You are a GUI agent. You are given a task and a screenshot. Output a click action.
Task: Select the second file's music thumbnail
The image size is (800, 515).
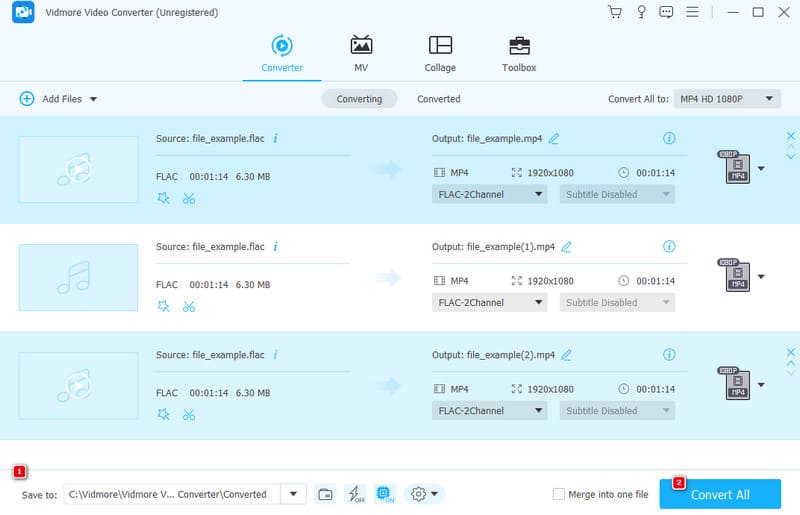click(x=78, y=277)
